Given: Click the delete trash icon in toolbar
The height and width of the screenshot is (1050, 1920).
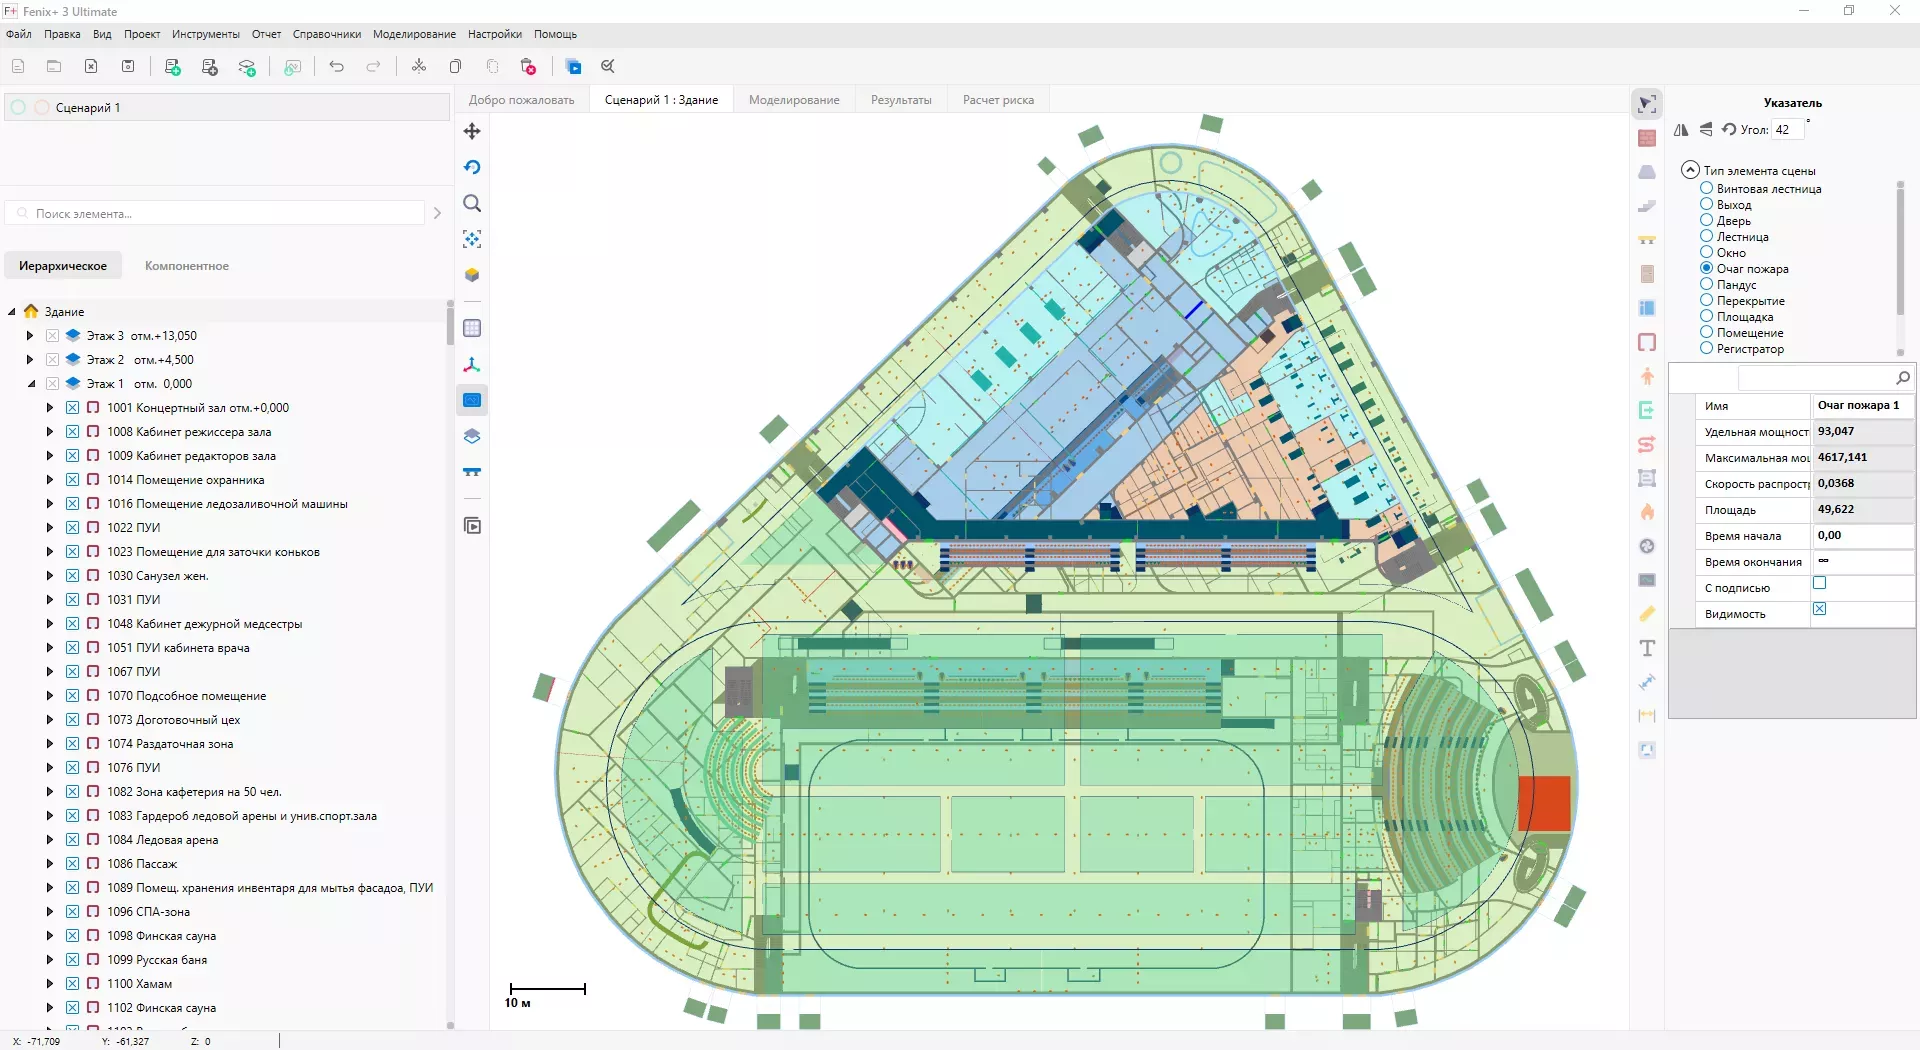Looking at the screenshot, I should coord(528,67).
